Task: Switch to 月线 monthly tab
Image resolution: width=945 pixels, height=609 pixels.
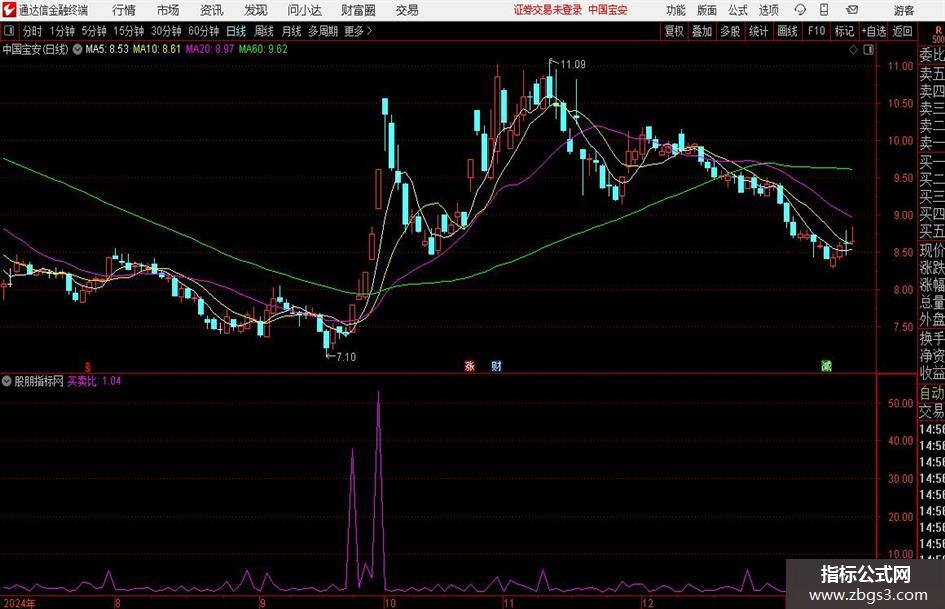Action: point(292,31)
